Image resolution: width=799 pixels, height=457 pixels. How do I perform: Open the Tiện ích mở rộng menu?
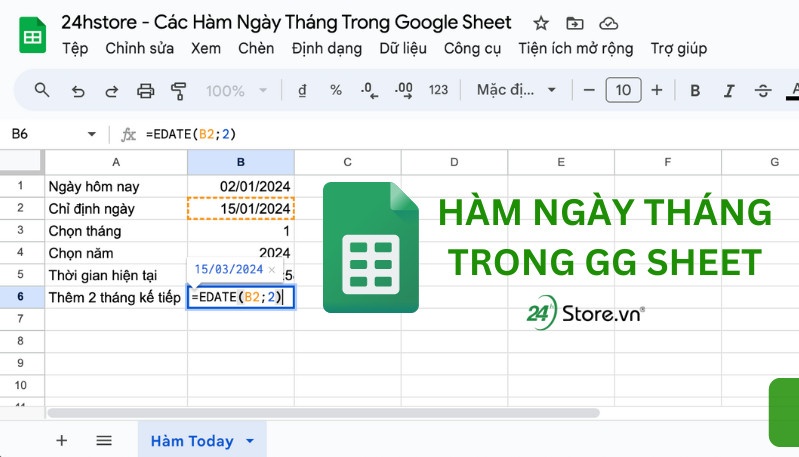click(x=576, y=48)
